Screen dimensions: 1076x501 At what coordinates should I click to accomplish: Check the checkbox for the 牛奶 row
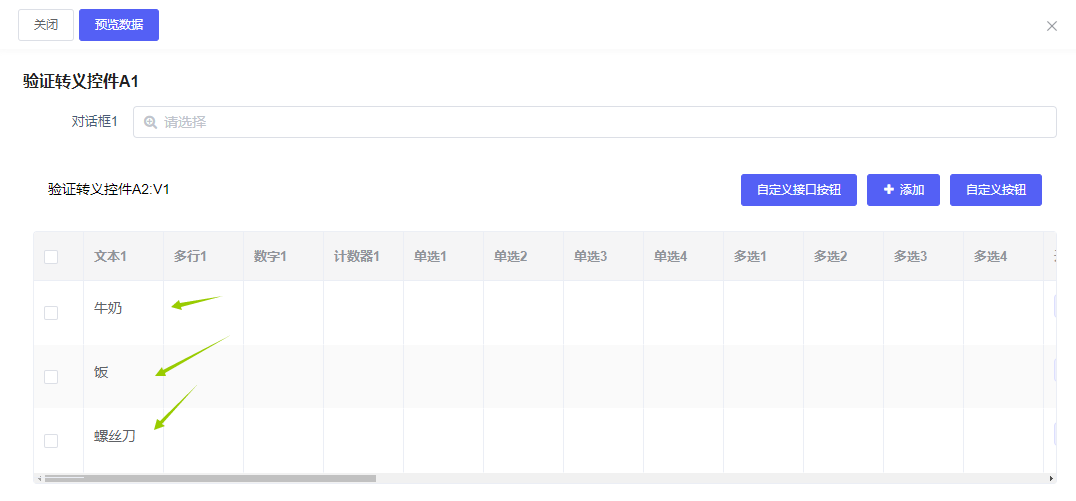point(51,313)
